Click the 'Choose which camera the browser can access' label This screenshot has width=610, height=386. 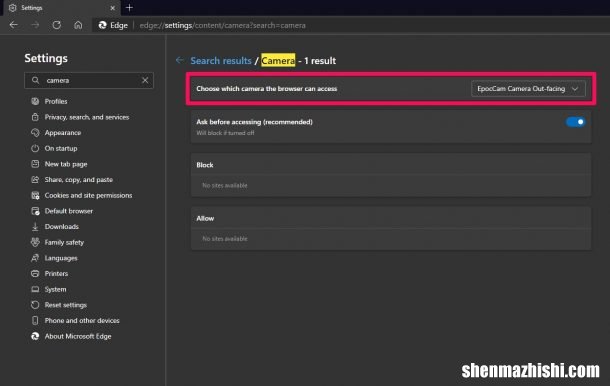[266, 89]
